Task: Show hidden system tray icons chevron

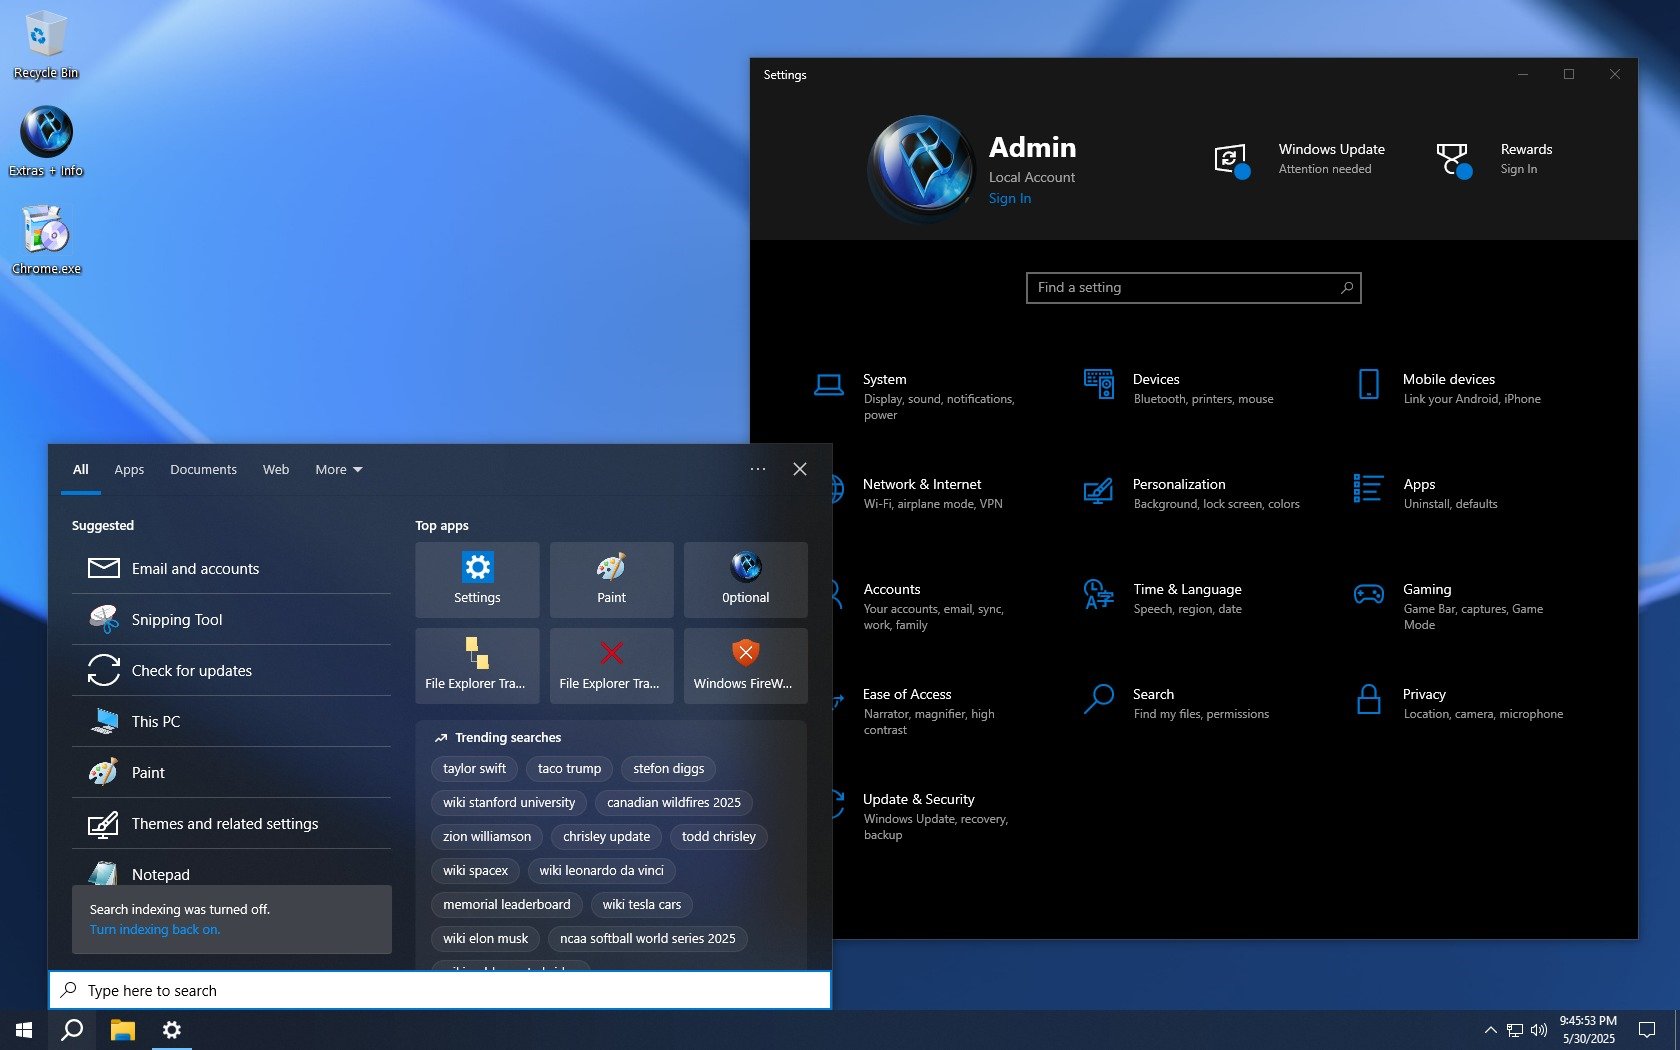Action: 1490,1030
